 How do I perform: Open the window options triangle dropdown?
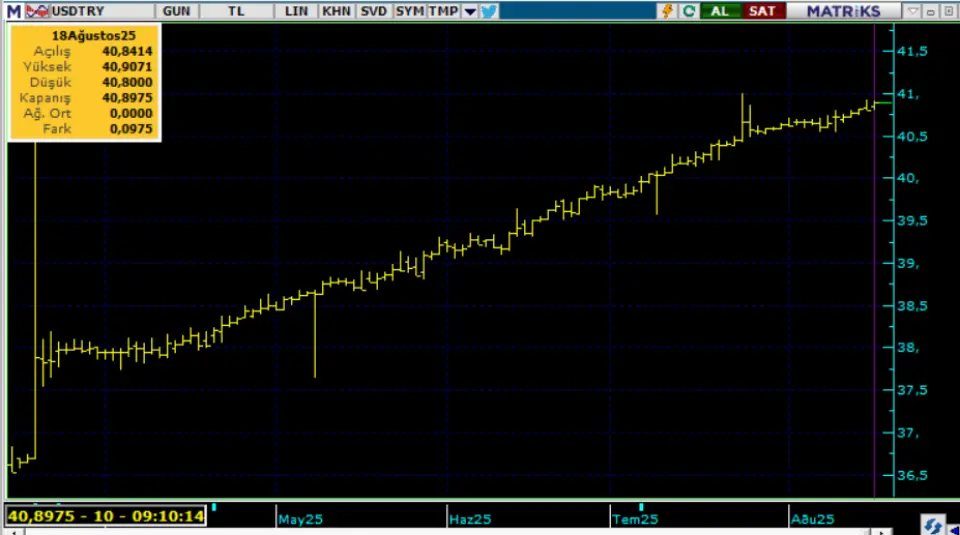(912, 11)
